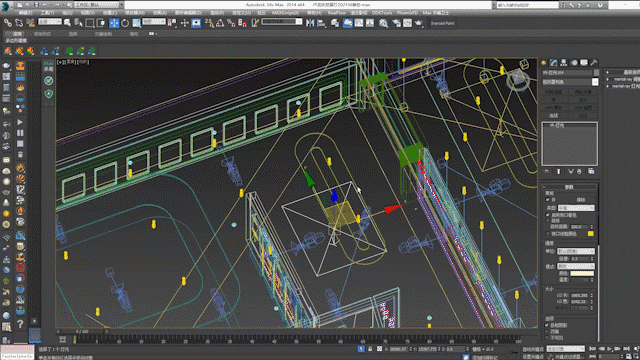
Task: Enable the 不可见 invisible checkbox
Action: pos(547,338)
